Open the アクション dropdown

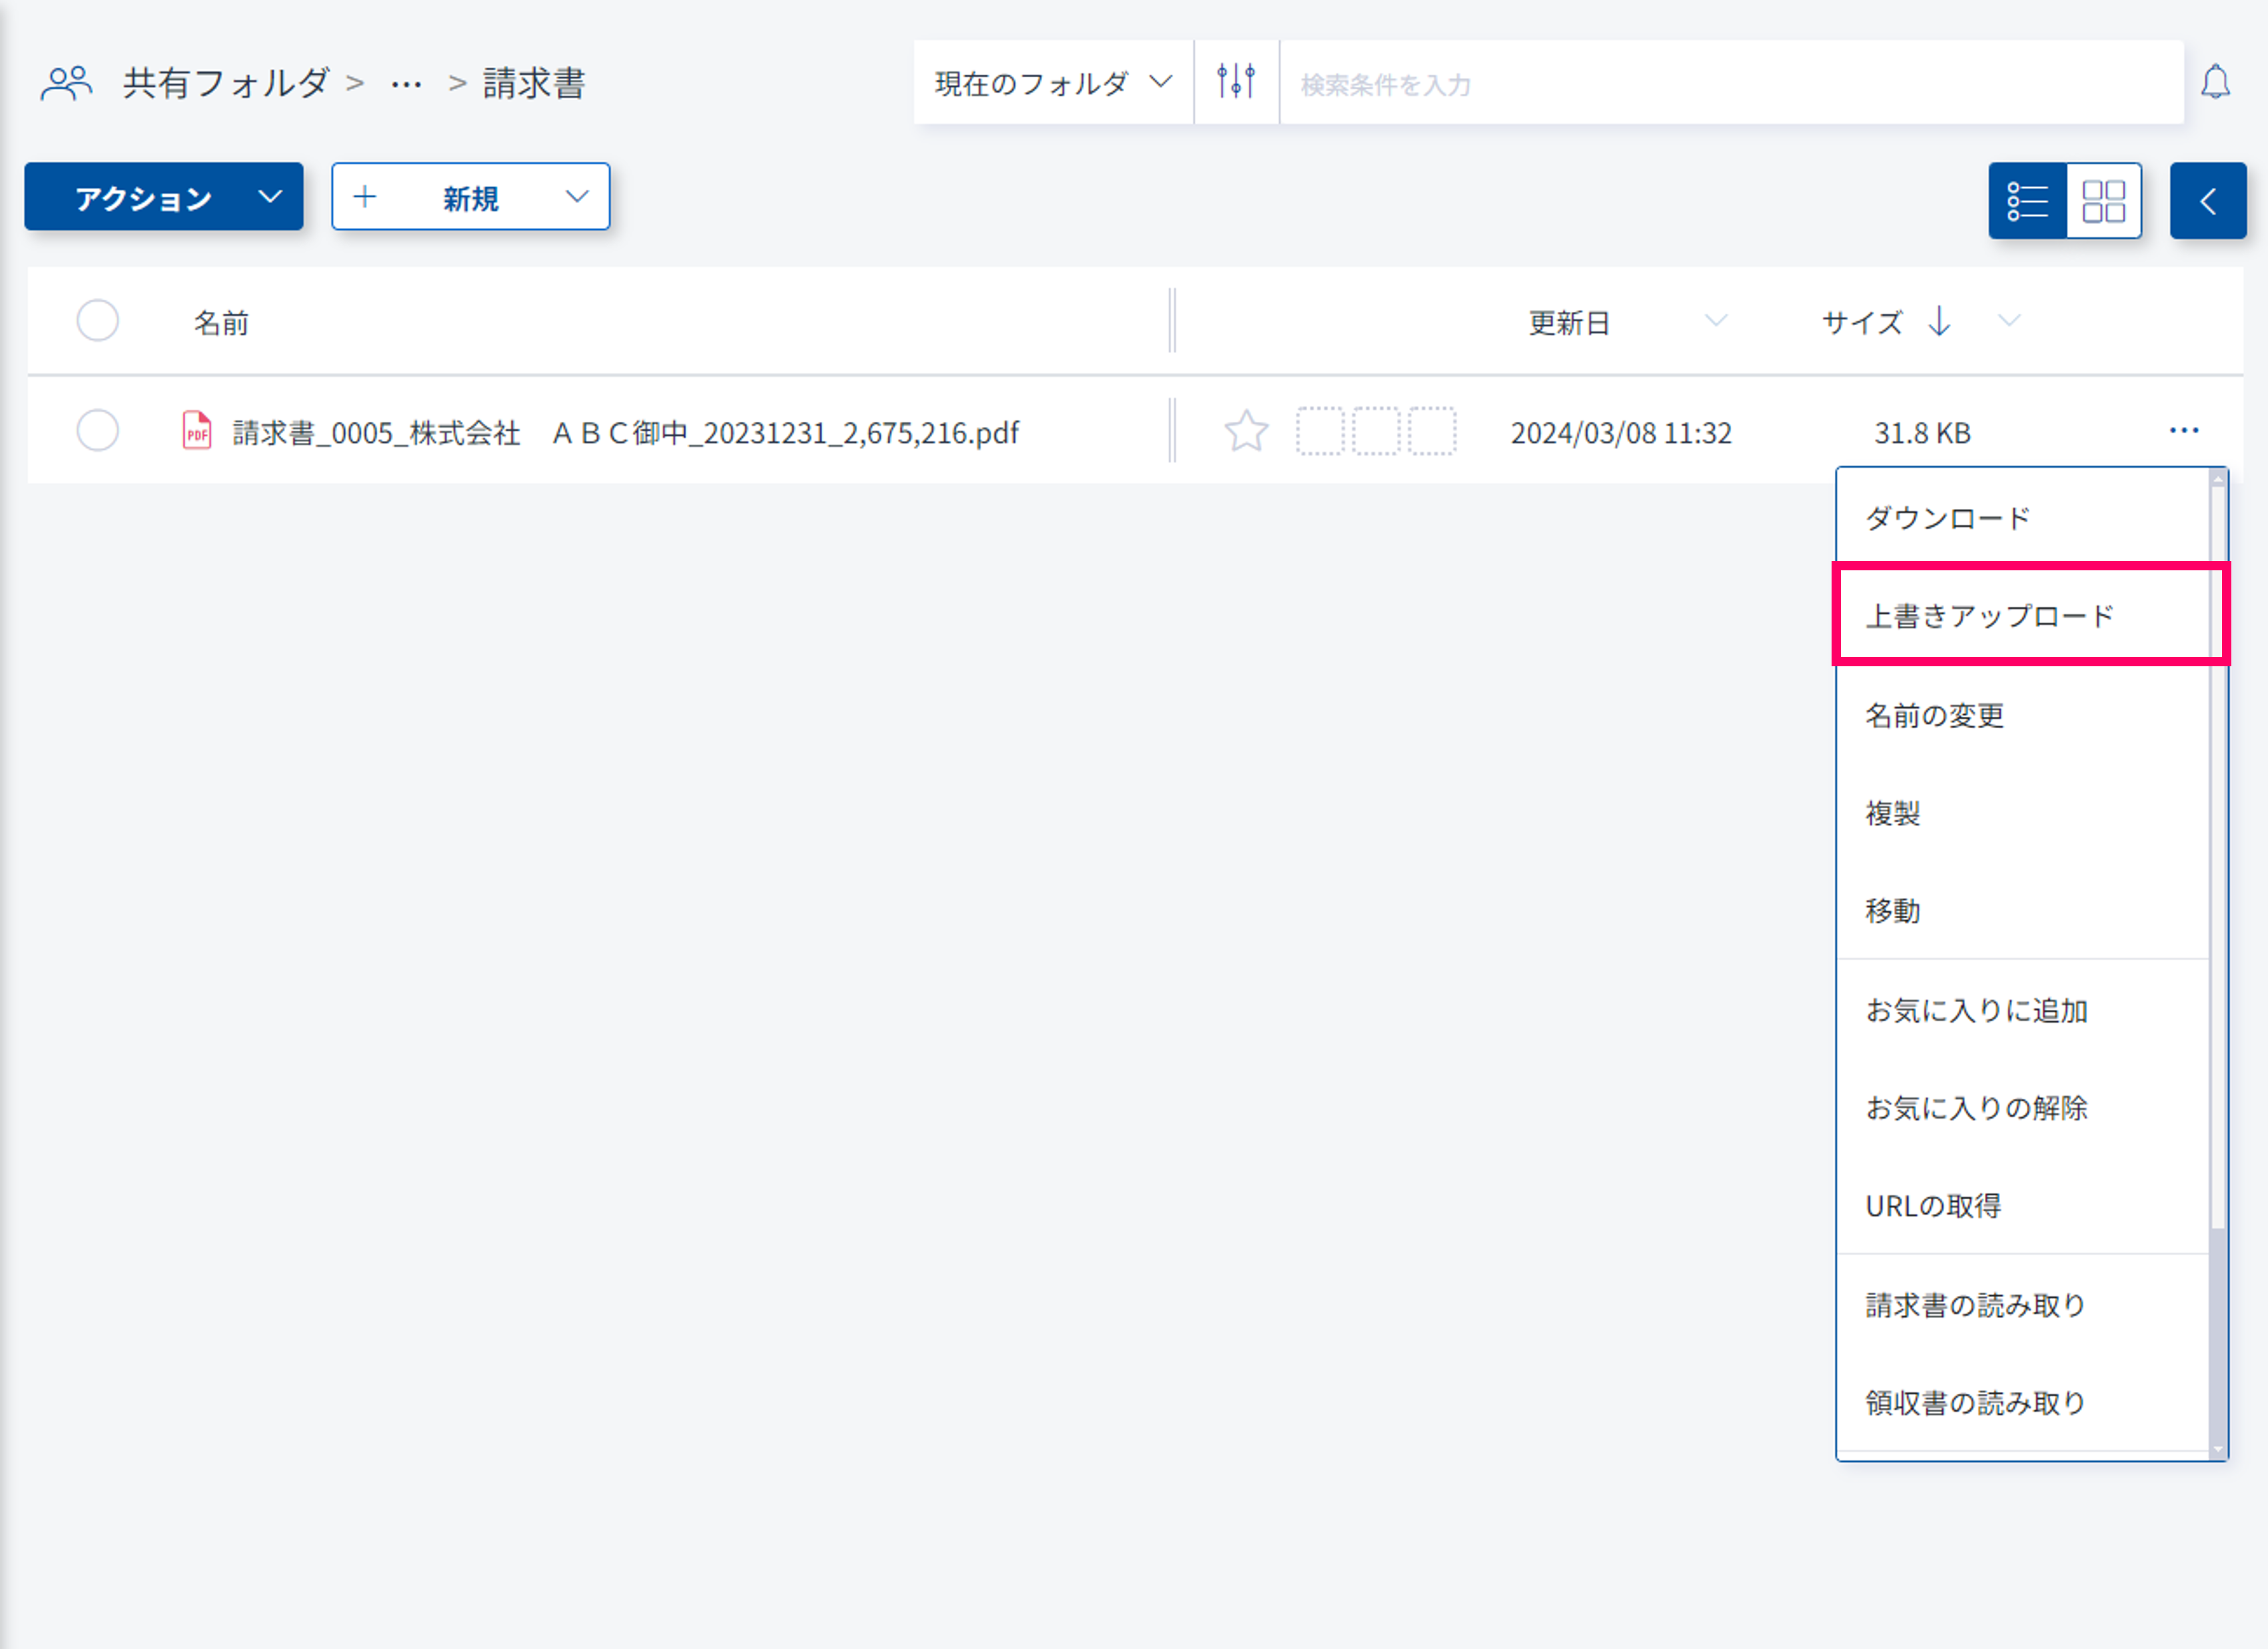(164, 197)
